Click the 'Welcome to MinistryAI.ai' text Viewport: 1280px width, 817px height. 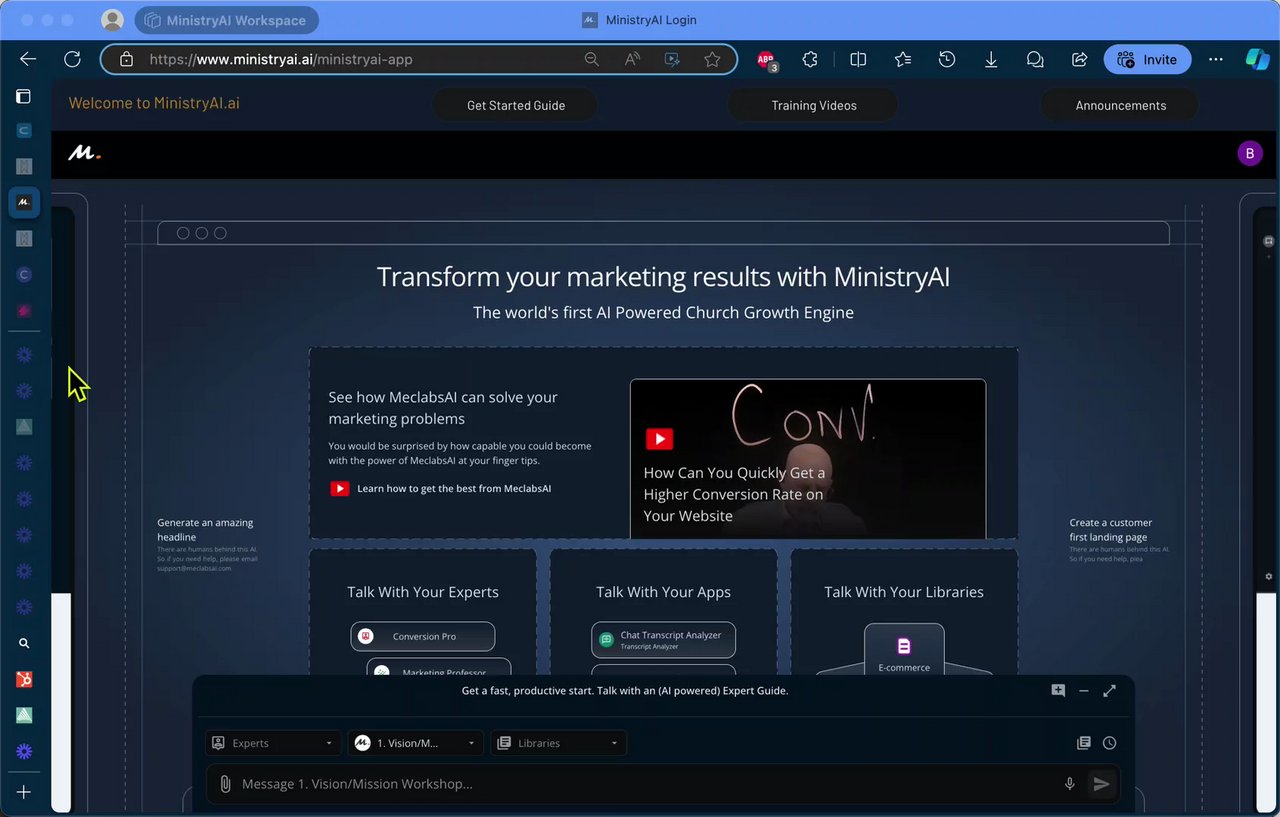click(154, 103)
